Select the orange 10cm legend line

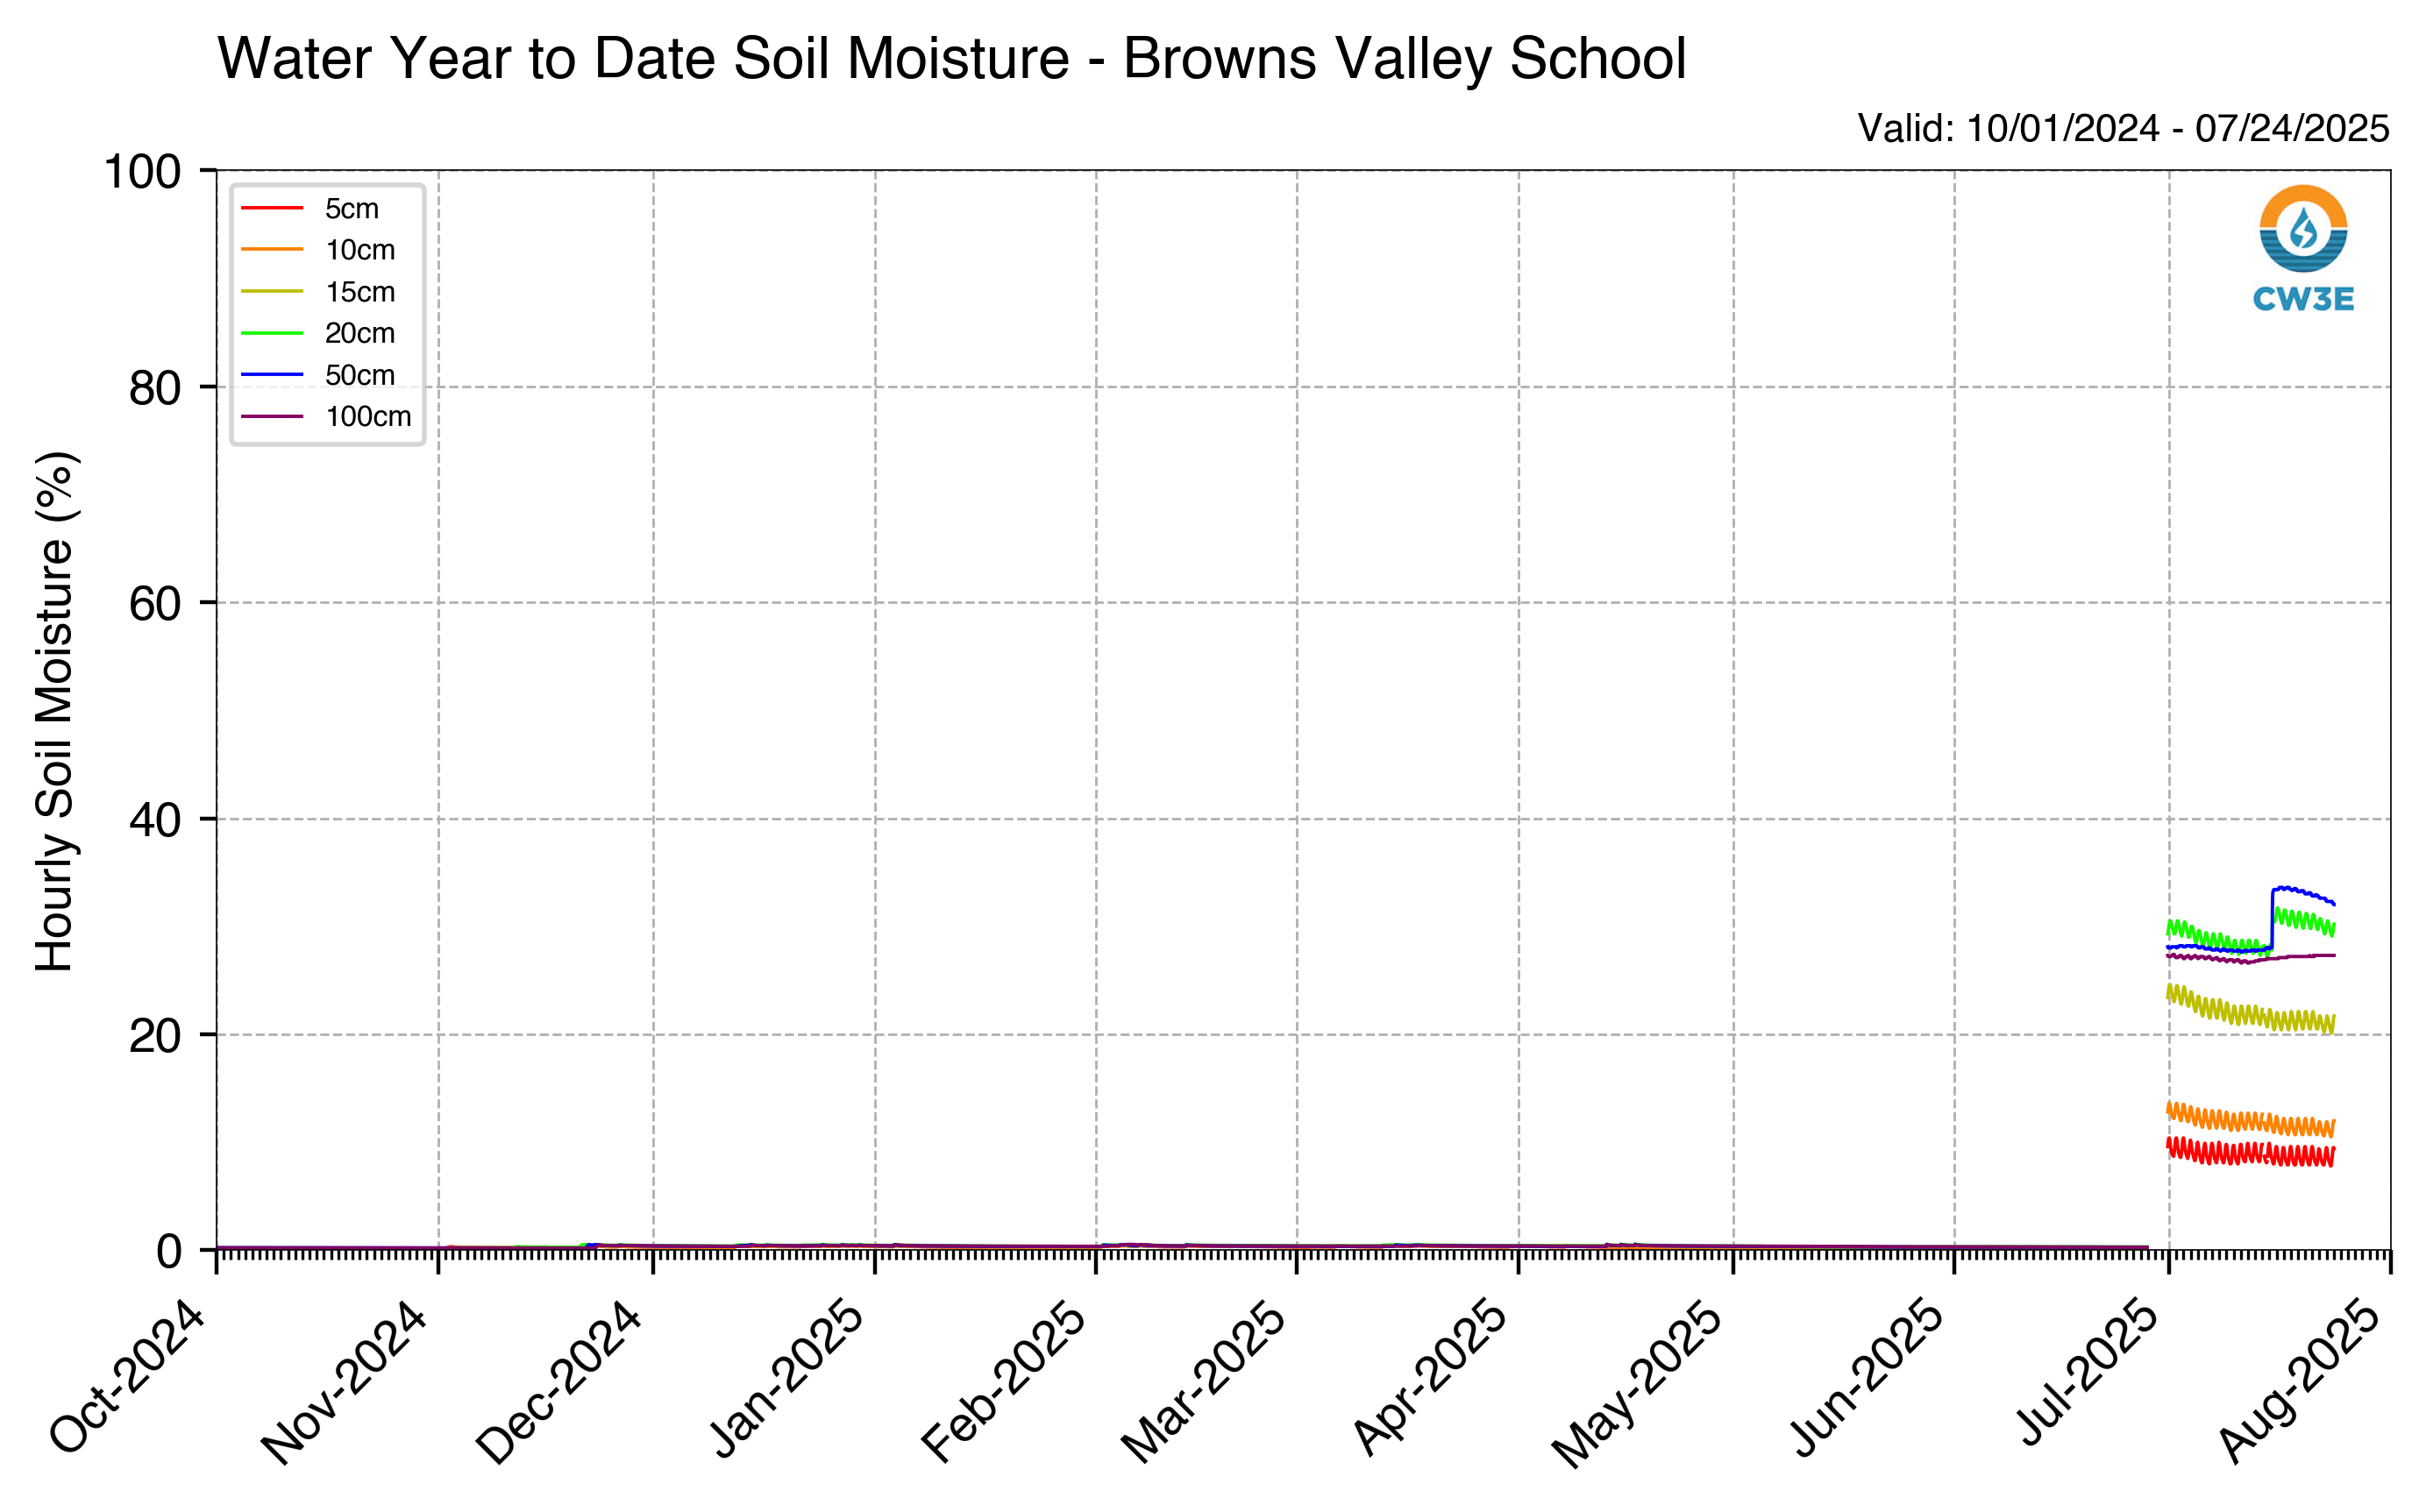point(272,249)
